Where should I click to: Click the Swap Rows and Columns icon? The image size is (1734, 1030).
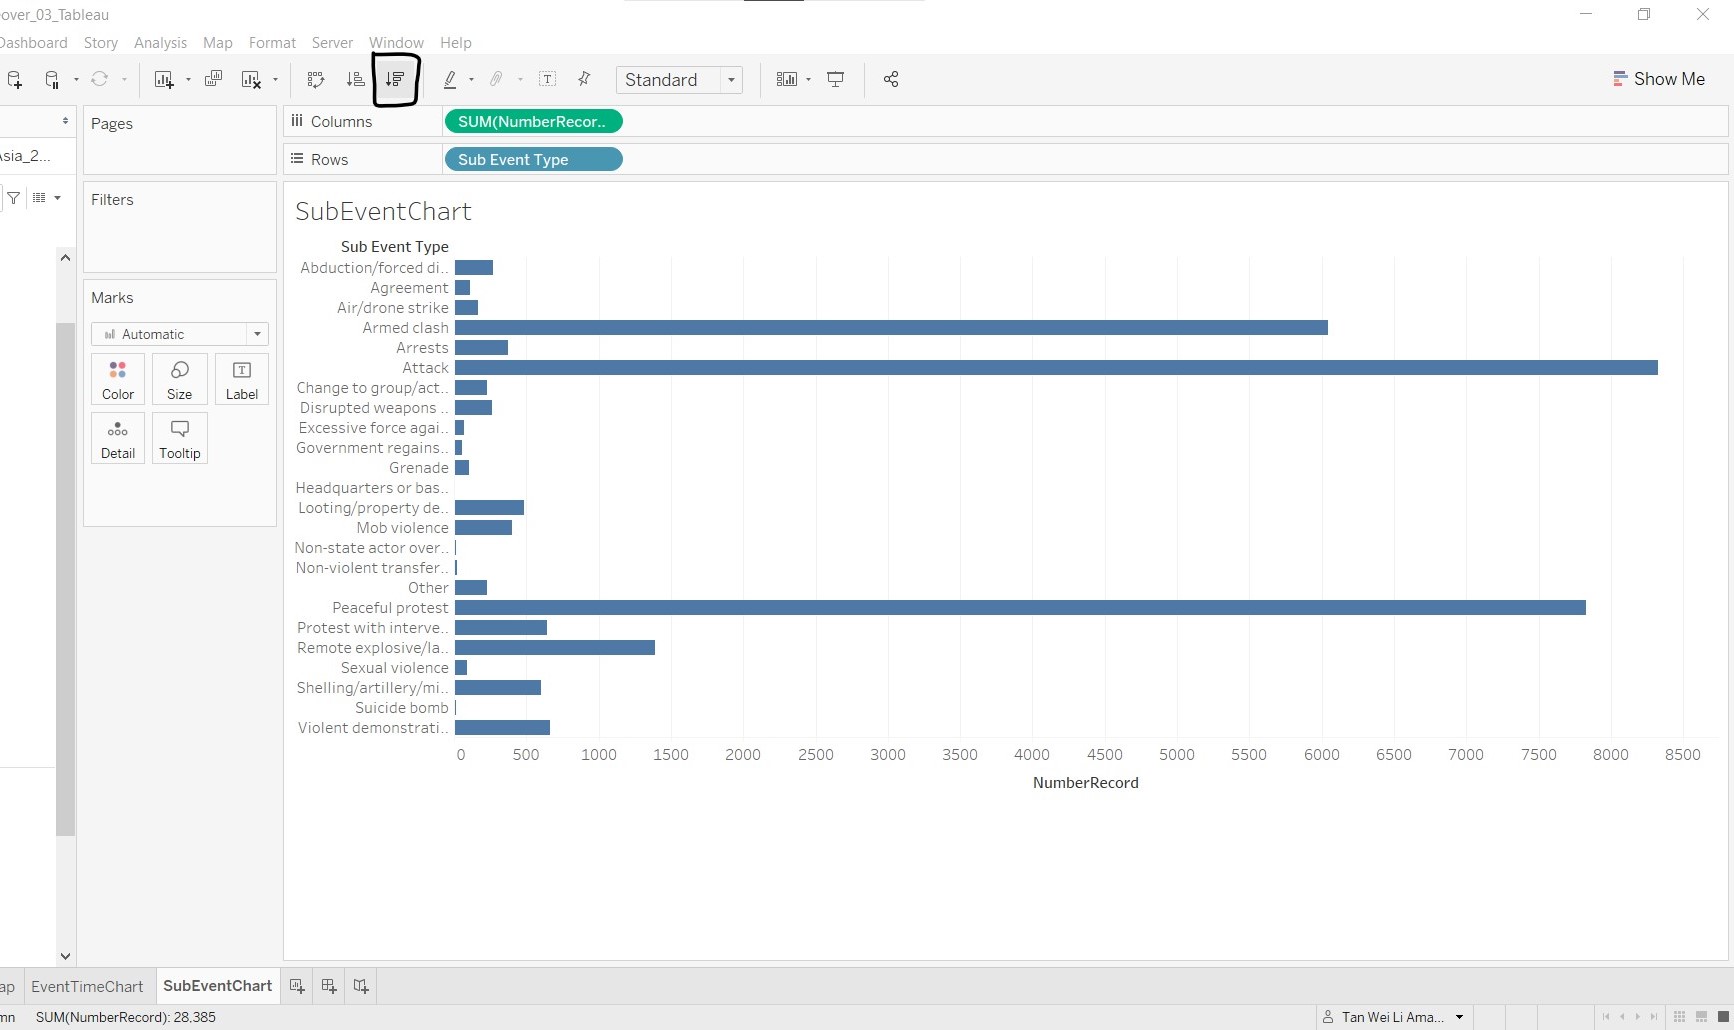click(x=316, y=80)
